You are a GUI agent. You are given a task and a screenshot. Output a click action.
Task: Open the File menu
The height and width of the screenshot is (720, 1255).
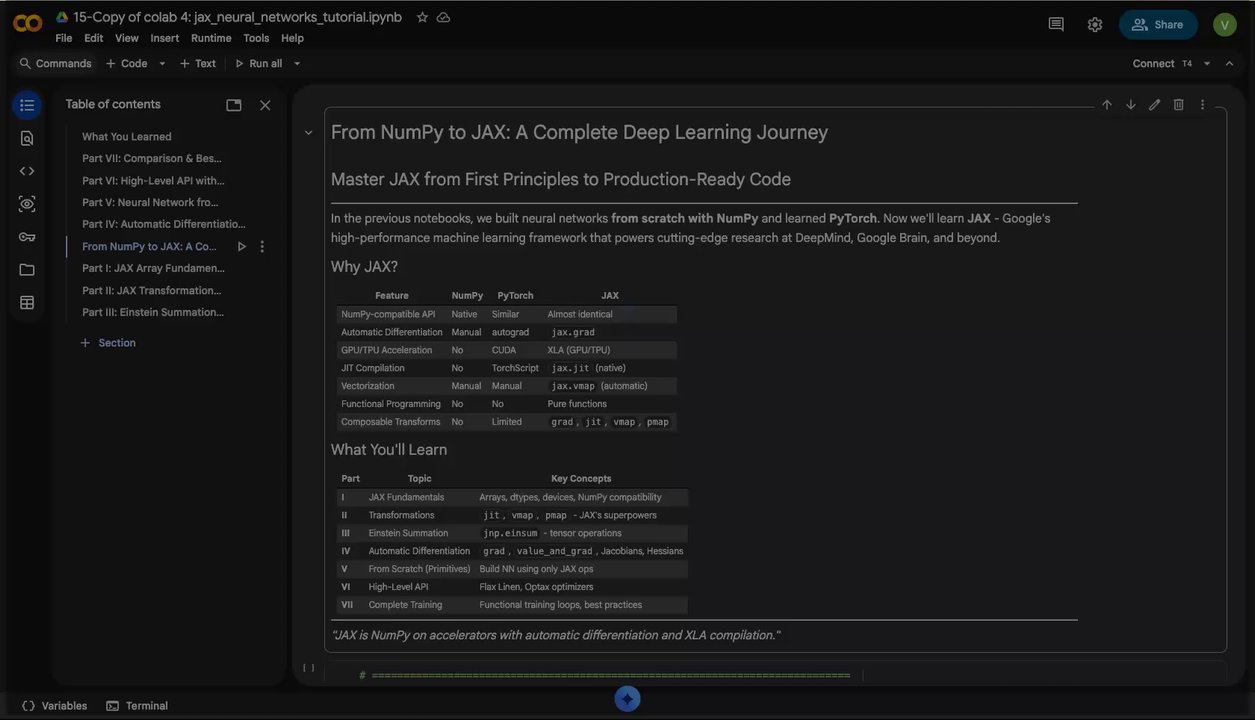[x=64, y=38]
